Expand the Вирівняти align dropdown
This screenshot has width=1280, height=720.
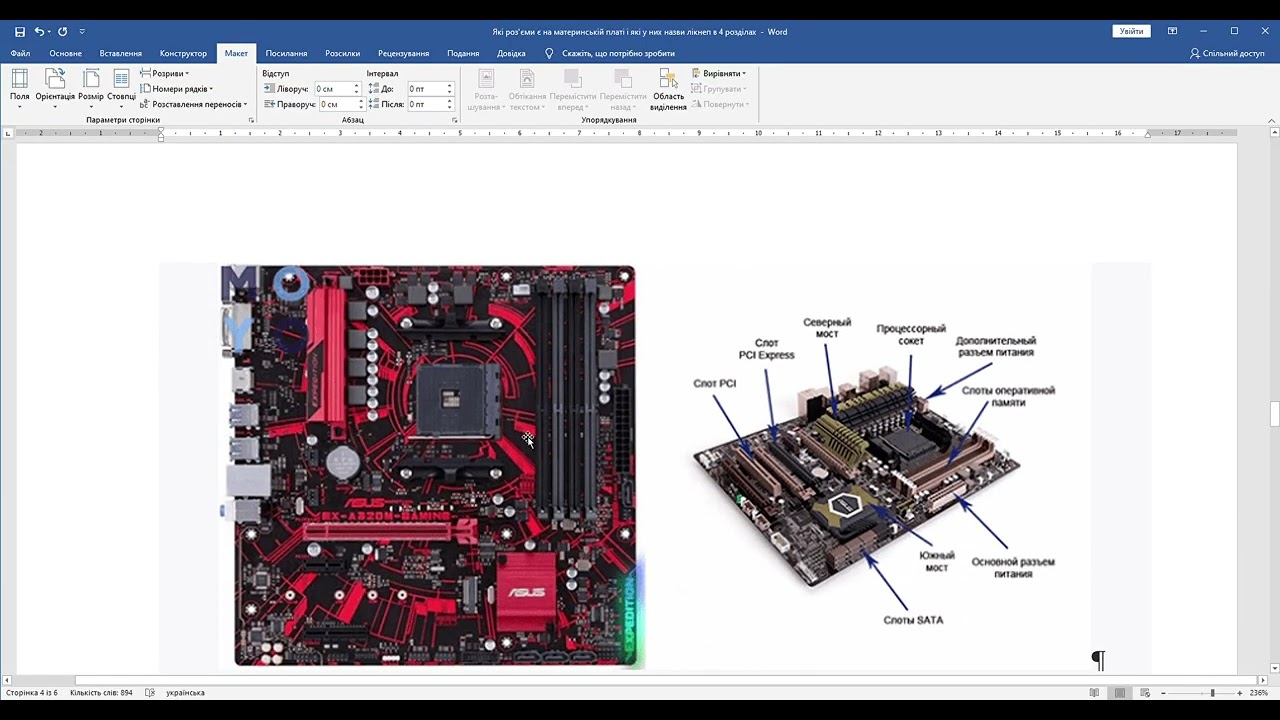point(719,73)
